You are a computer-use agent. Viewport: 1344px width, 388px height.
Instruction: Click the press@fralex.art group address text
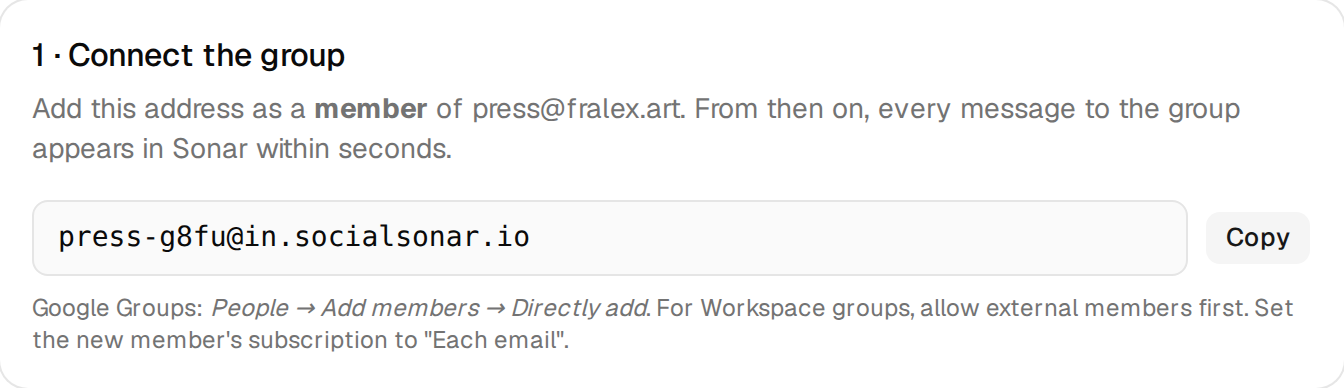pyautogui.click(x=579, y=109)
